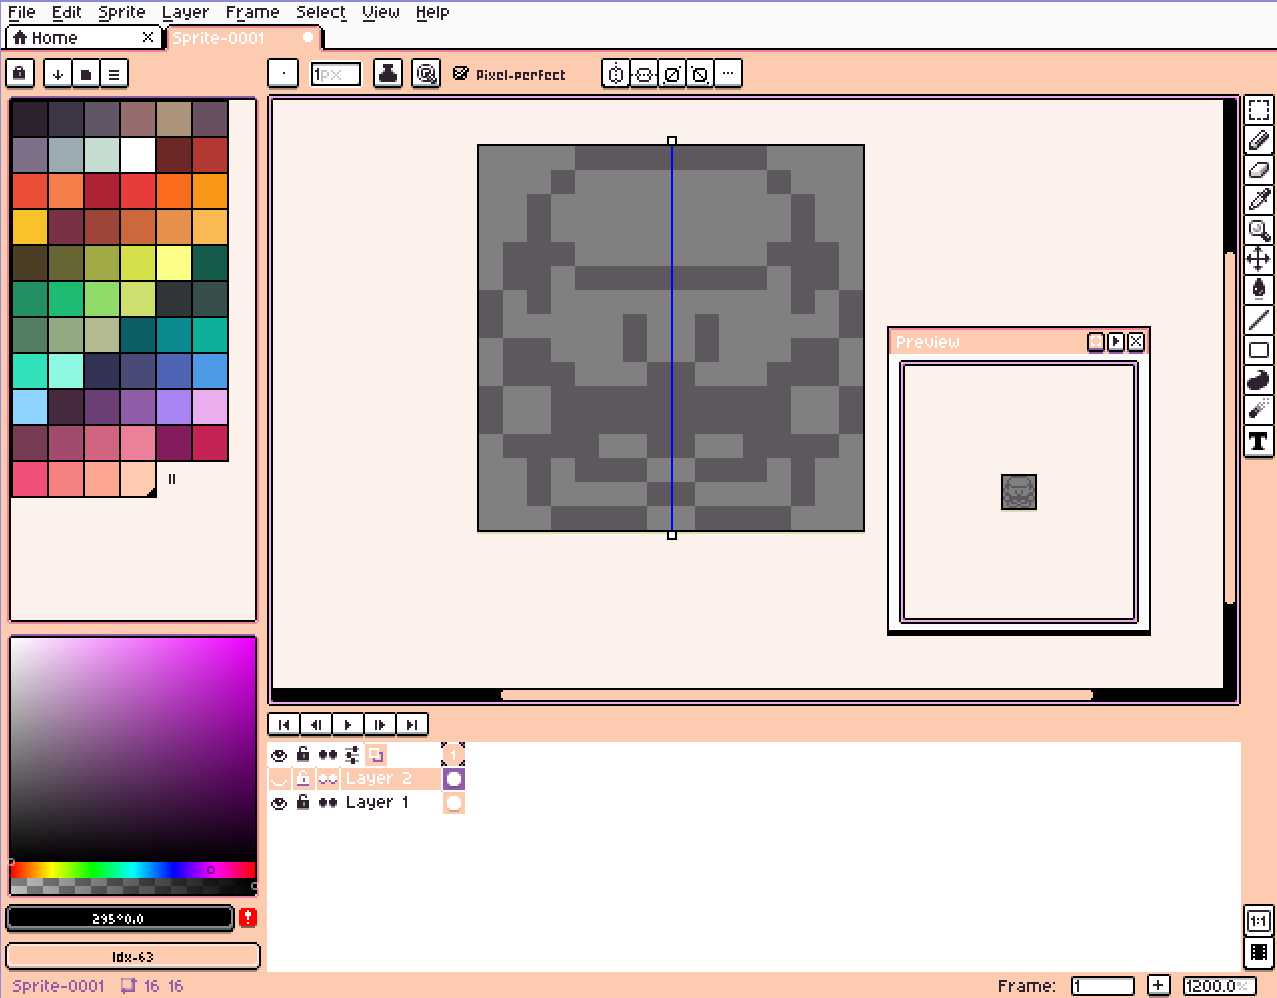Click play button in Preview window
Image resolution: width=1277 pixels, height=998 pixels.
(x=1116, y=342)
